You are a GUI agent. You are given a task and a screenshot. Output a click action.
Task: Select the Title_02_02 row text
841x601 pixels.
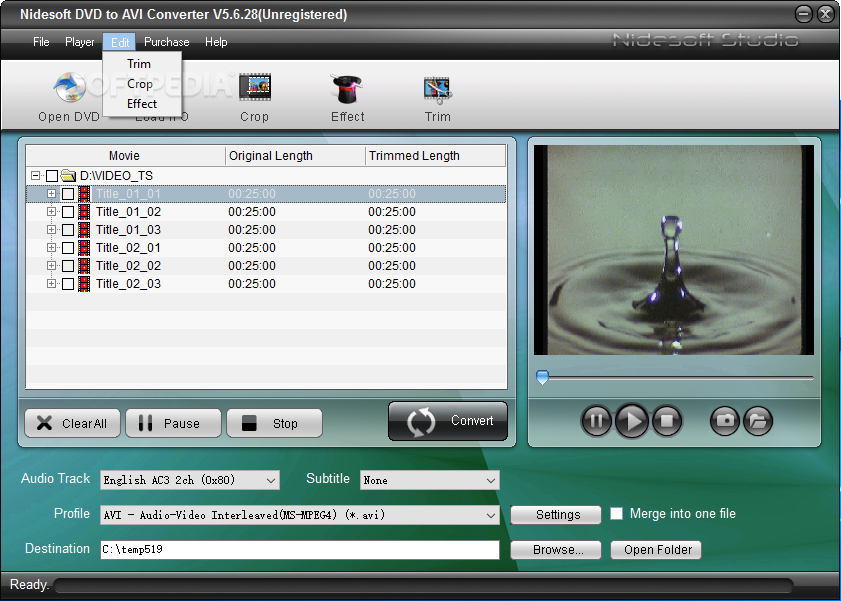click(128, 266)
